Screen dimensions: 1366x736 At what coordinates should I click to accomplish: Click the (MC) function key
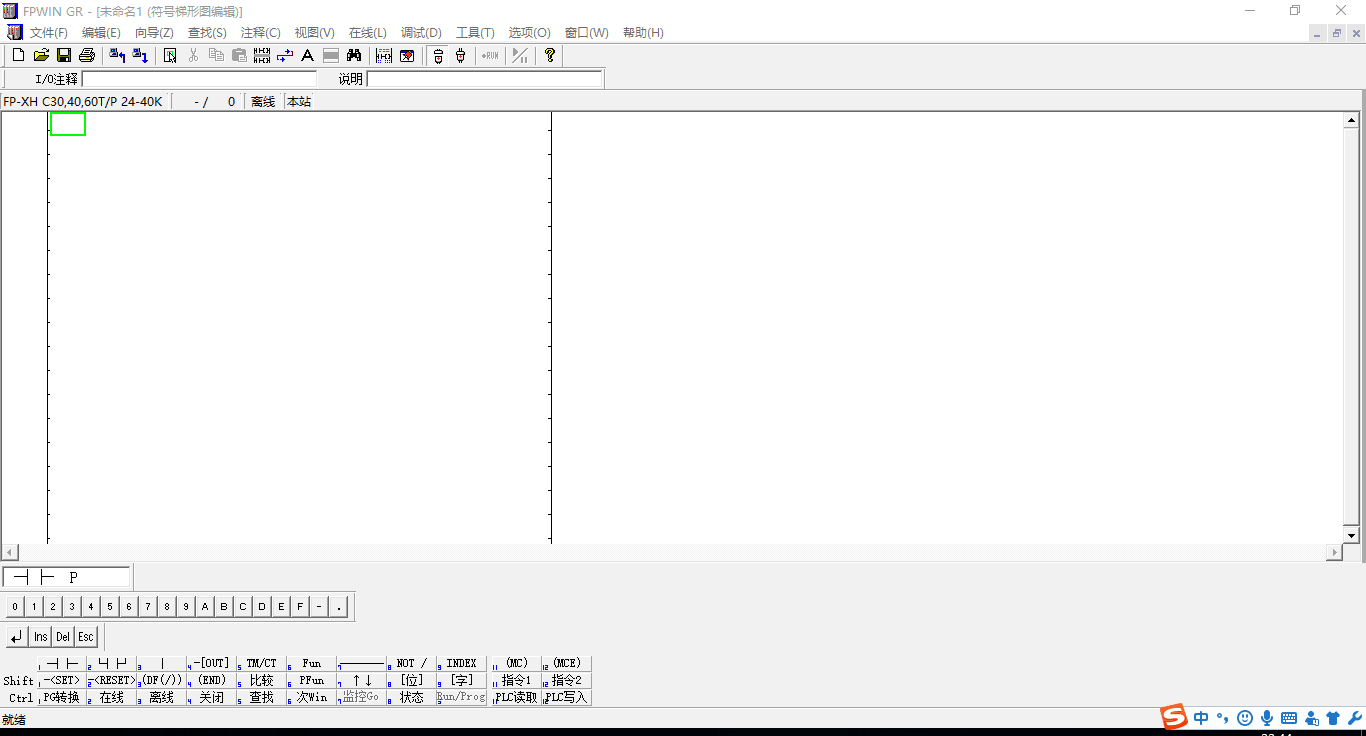[516, 663]
